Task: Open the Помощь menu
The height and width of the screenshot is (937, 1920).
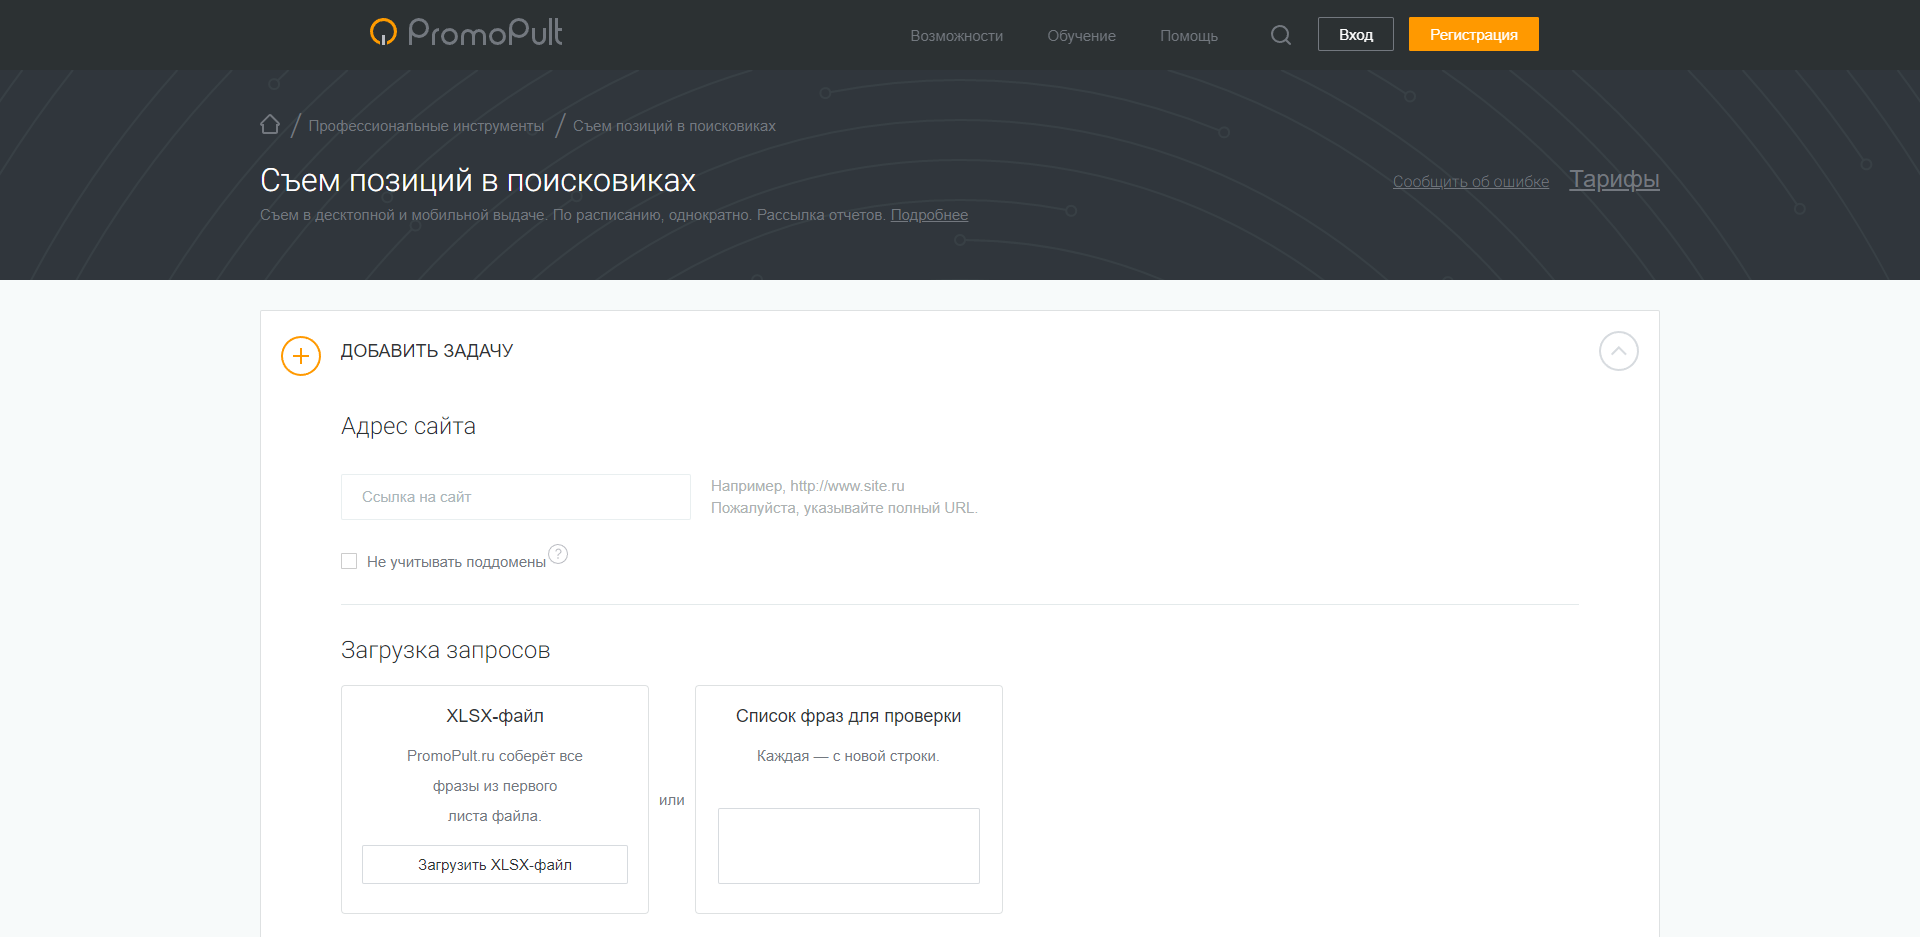Action: pos(1189,36)
